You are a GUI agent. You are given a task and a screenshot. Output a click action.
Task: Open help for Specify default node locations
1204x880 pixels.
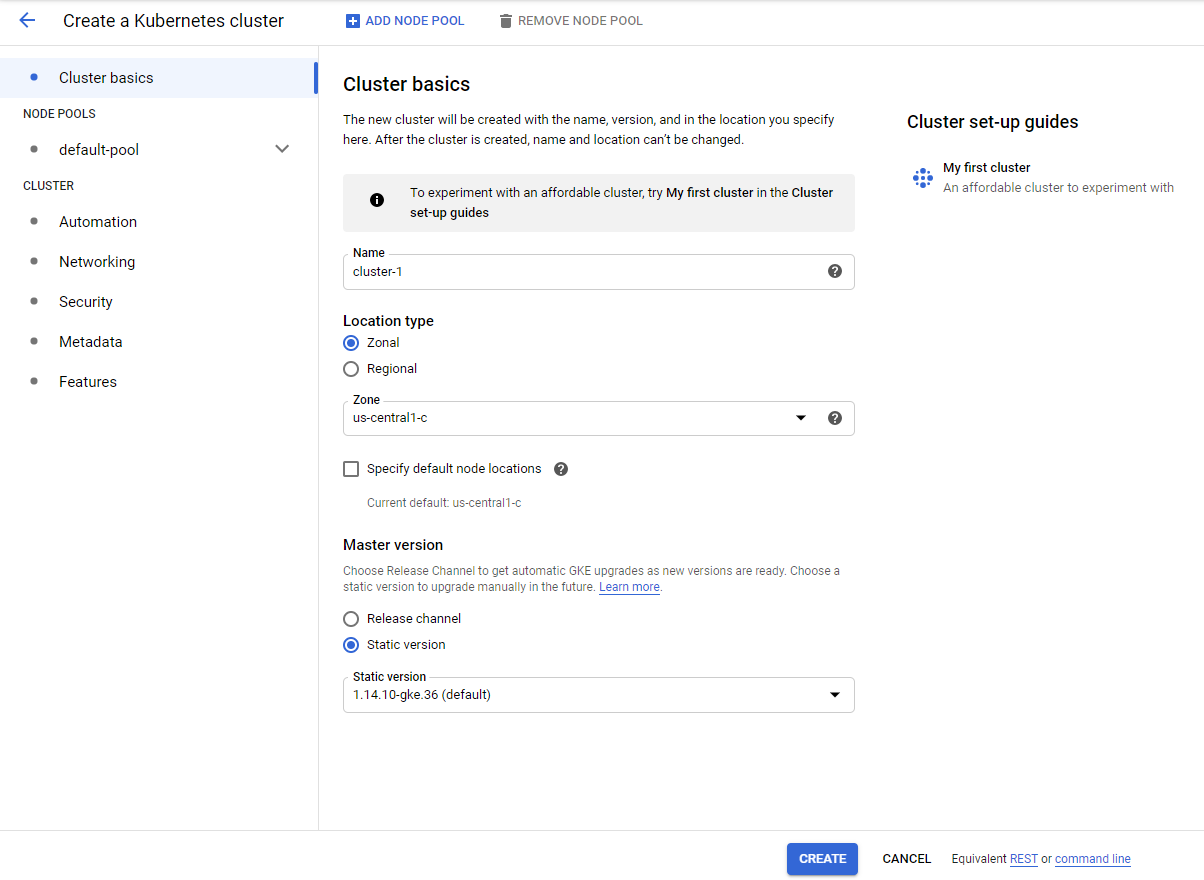tap(561, 469)
